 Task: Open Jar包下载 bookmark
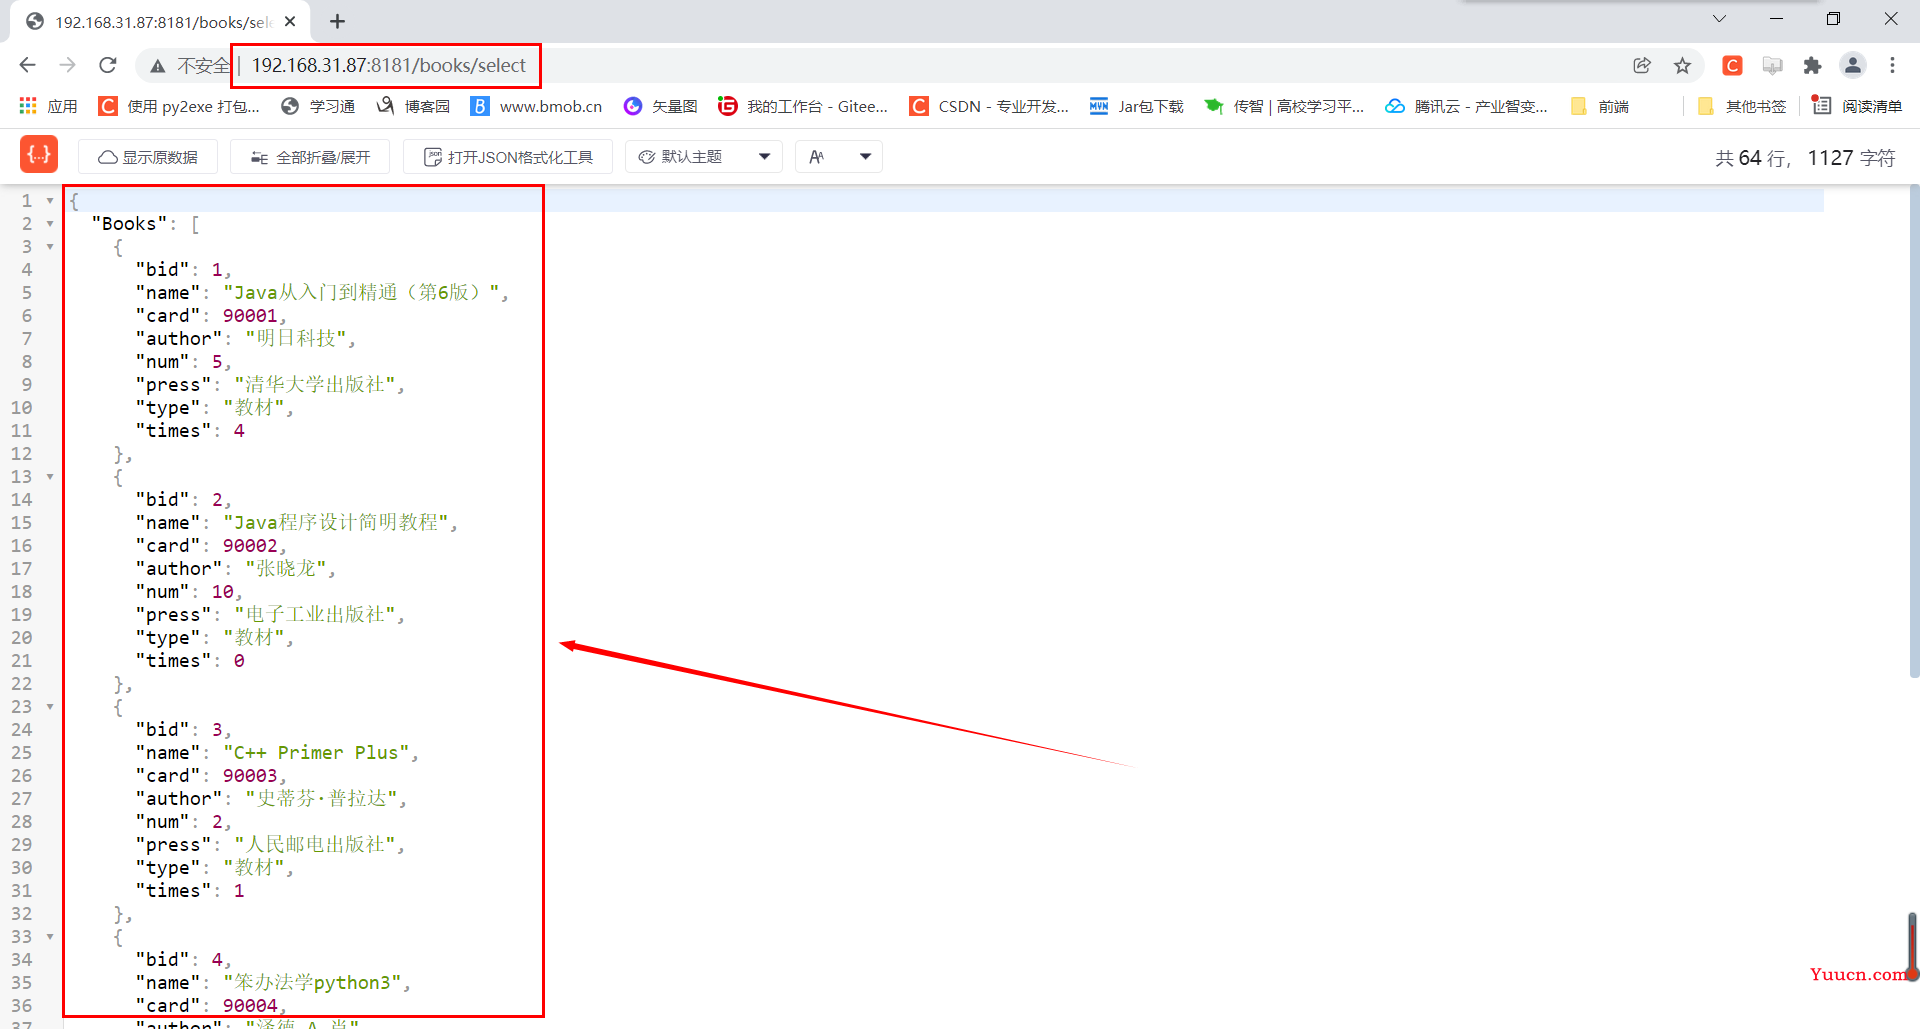(1136, 106)
